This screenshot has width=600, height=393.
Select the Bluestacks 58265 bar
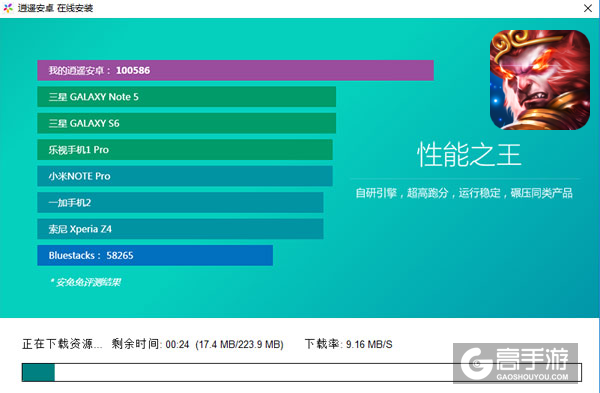(x=155, y=255)
